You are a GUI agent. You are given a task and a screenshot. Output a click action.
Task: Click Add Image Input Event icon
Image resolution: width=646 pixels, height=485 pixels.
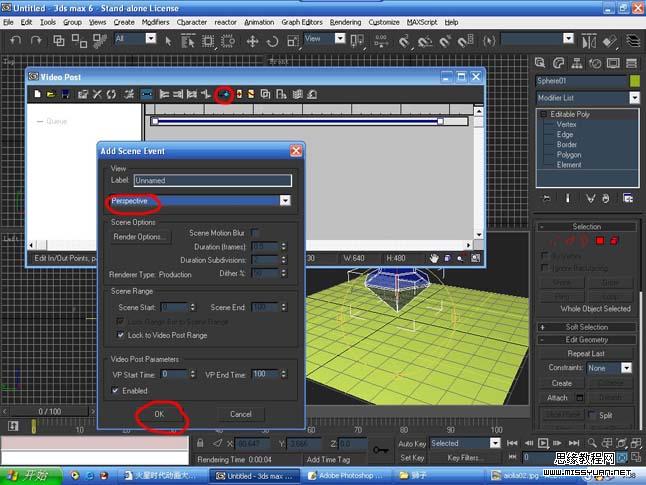[239, 94]
